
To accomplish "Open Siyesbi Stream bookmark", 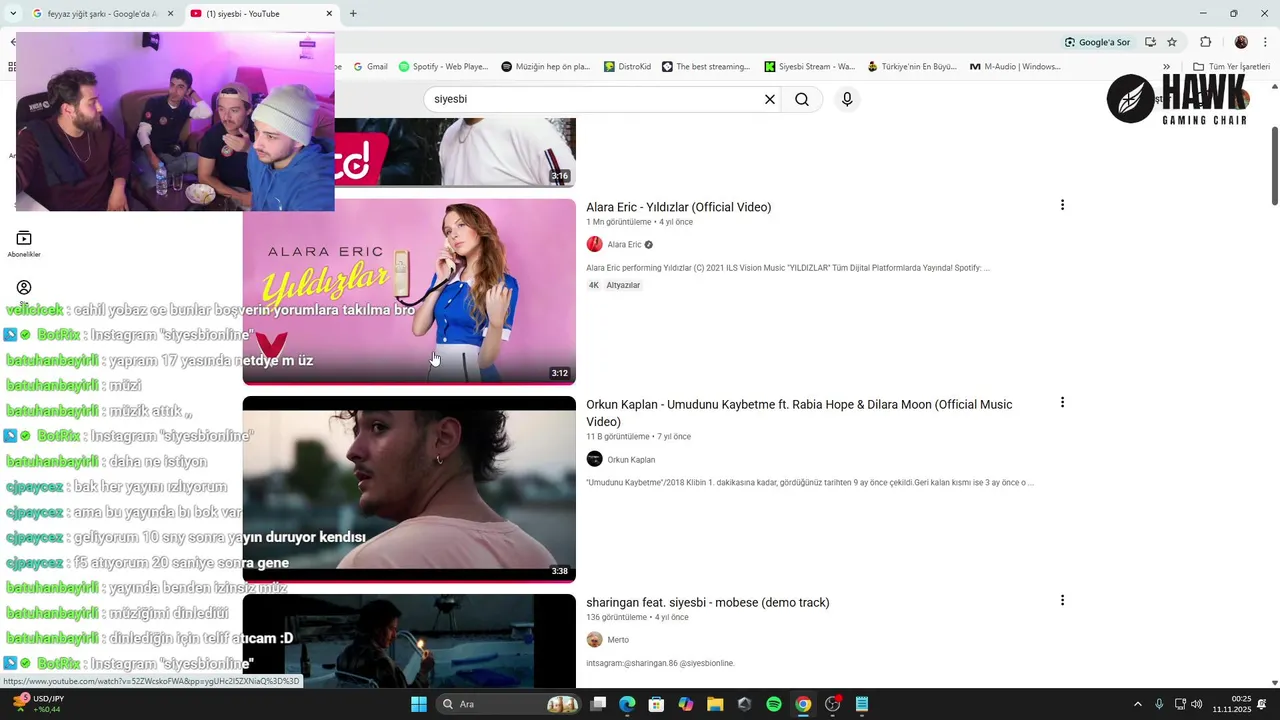I will click(x=810, y=67).
